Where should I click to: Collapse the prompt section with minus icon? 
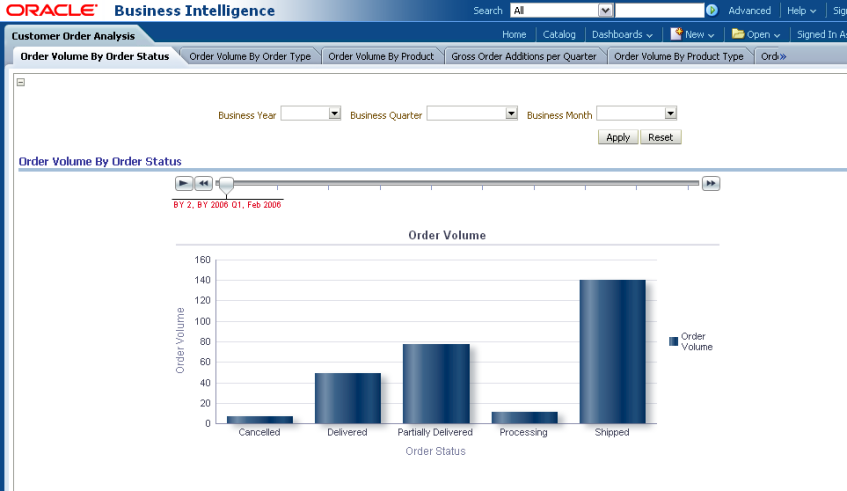(x=21, y=82)
